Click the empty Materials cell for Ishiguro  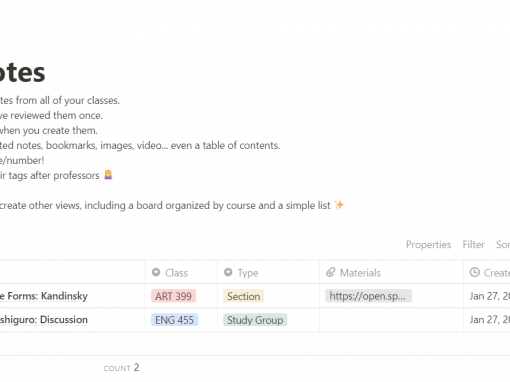pyautogui.click(x=391, y=320)
